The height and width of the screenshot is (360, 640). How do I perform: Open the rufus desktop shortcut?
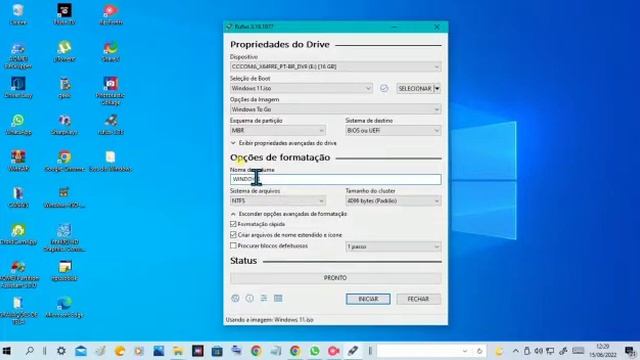click(111, 124)
